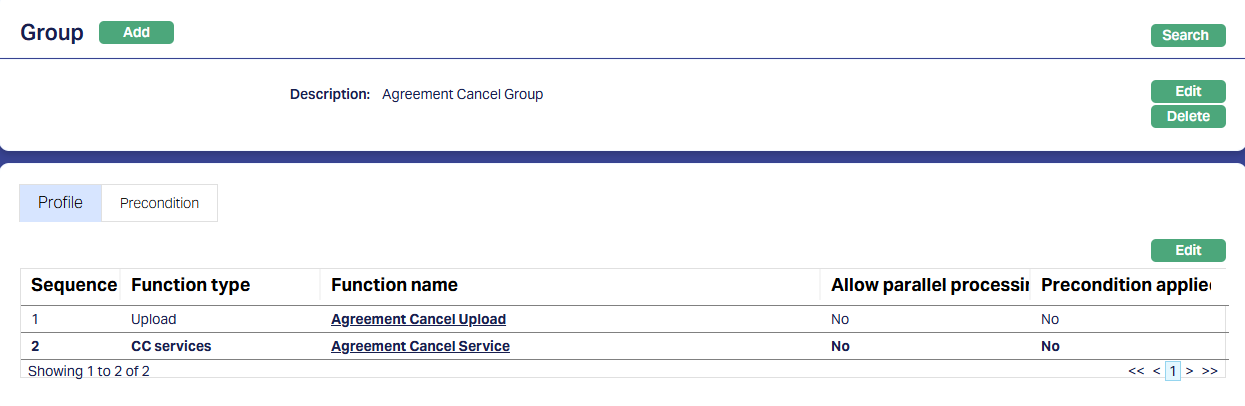Go to the first page of results
Viewport: 1245px width, 406px height.
pyautogui.click(x=1136, y=371)
